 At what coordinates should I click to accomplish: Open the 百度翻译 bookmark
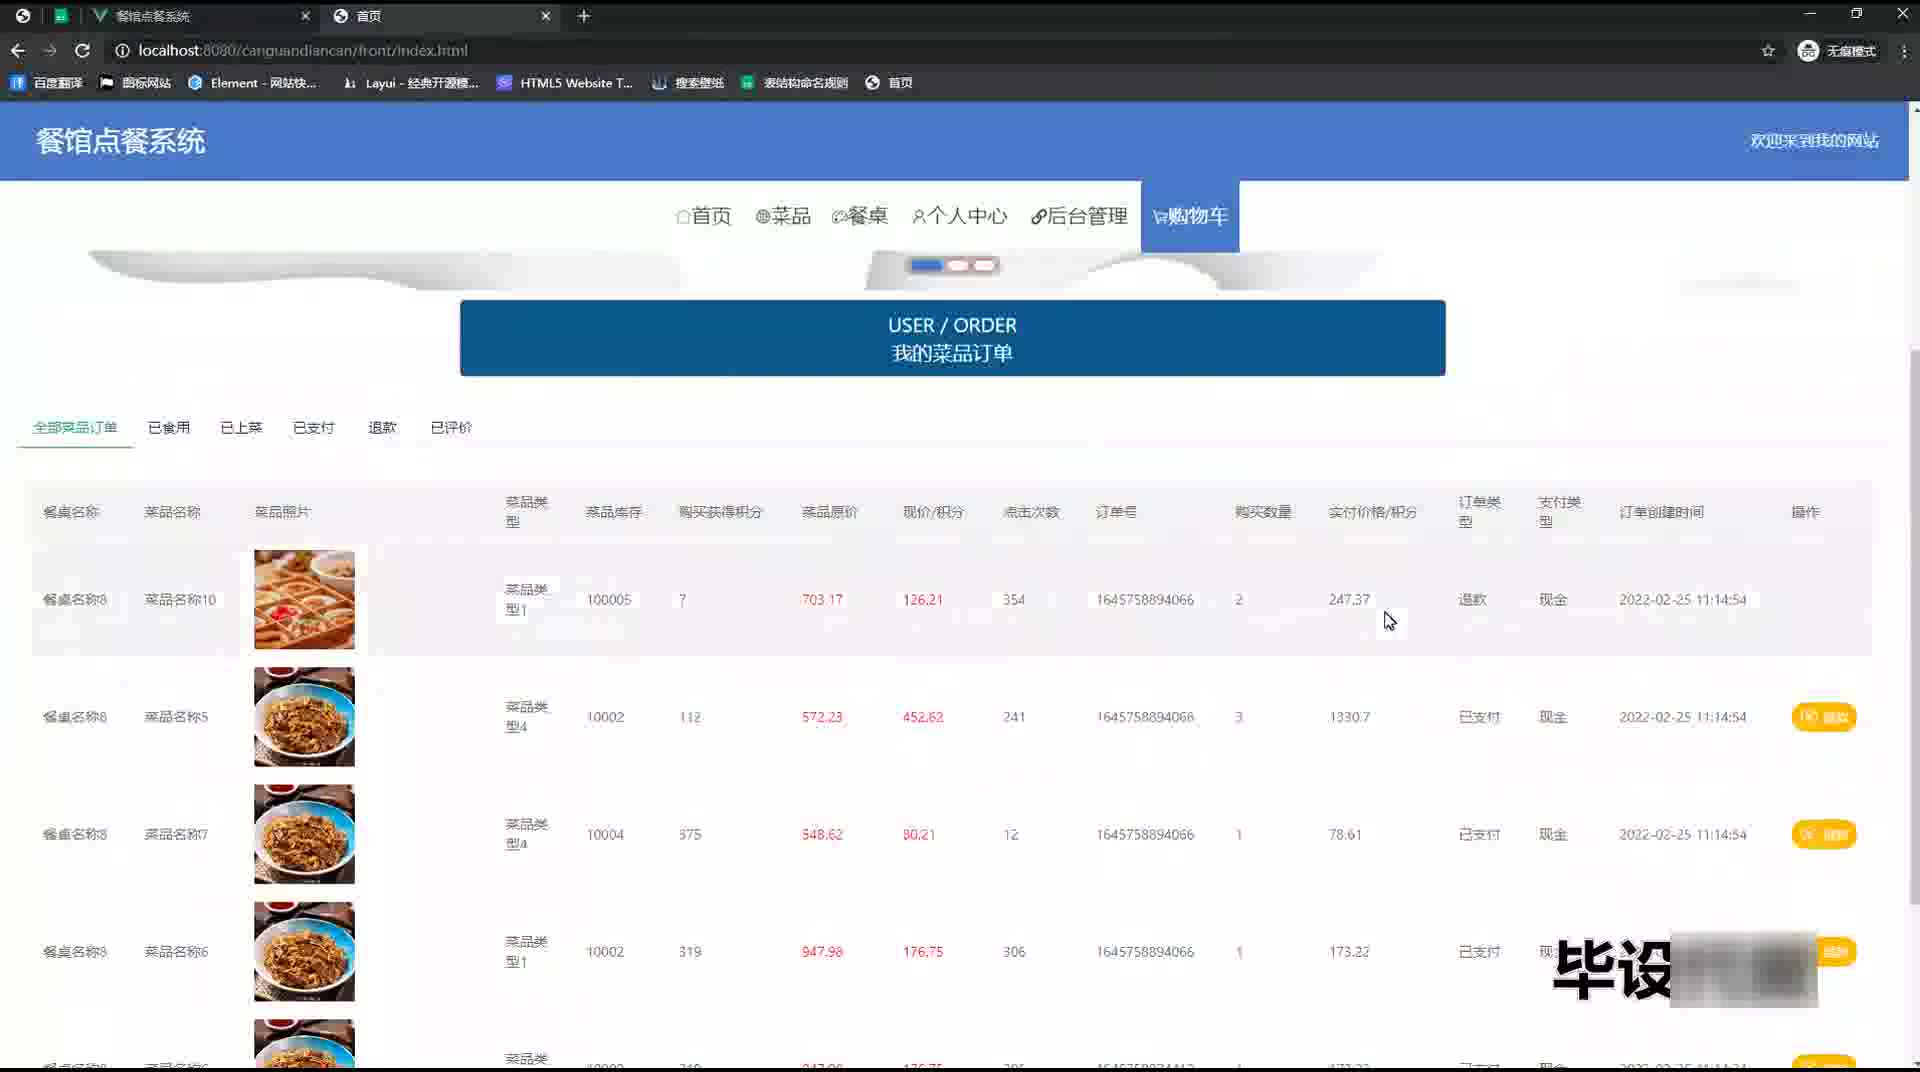point(47,83)
